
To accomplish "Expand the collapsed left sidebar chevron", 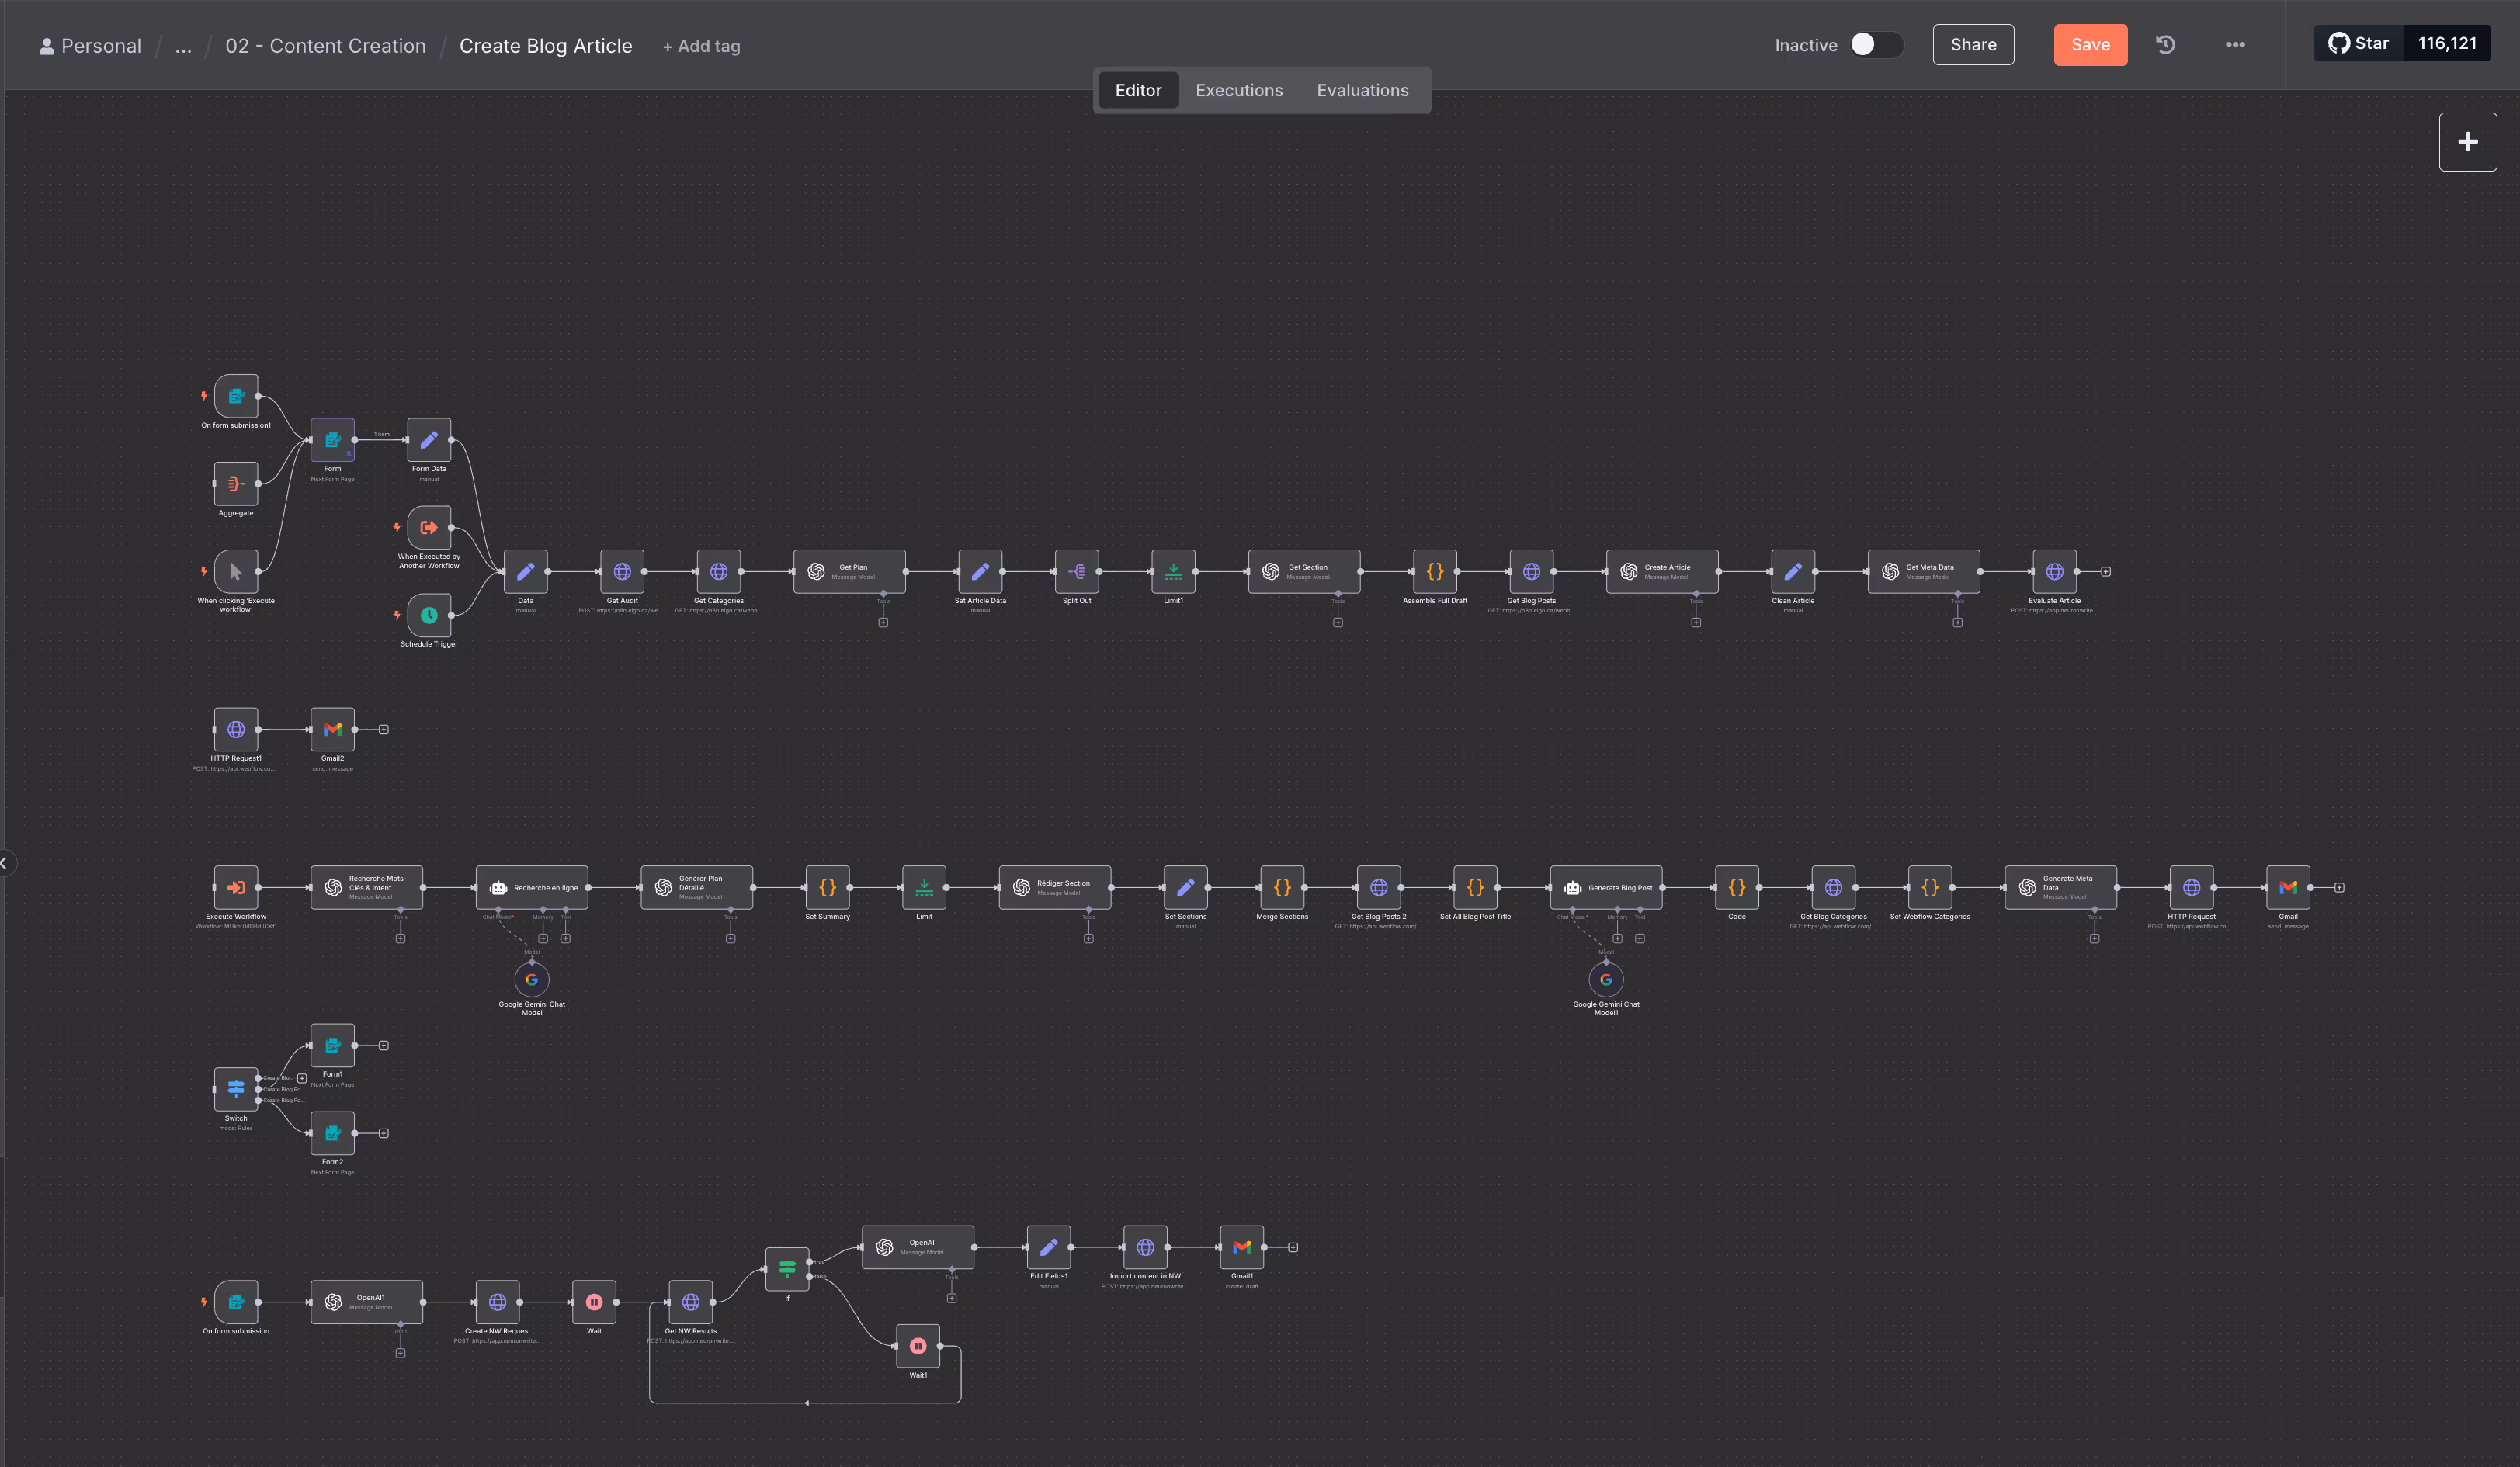I will 5,862.
